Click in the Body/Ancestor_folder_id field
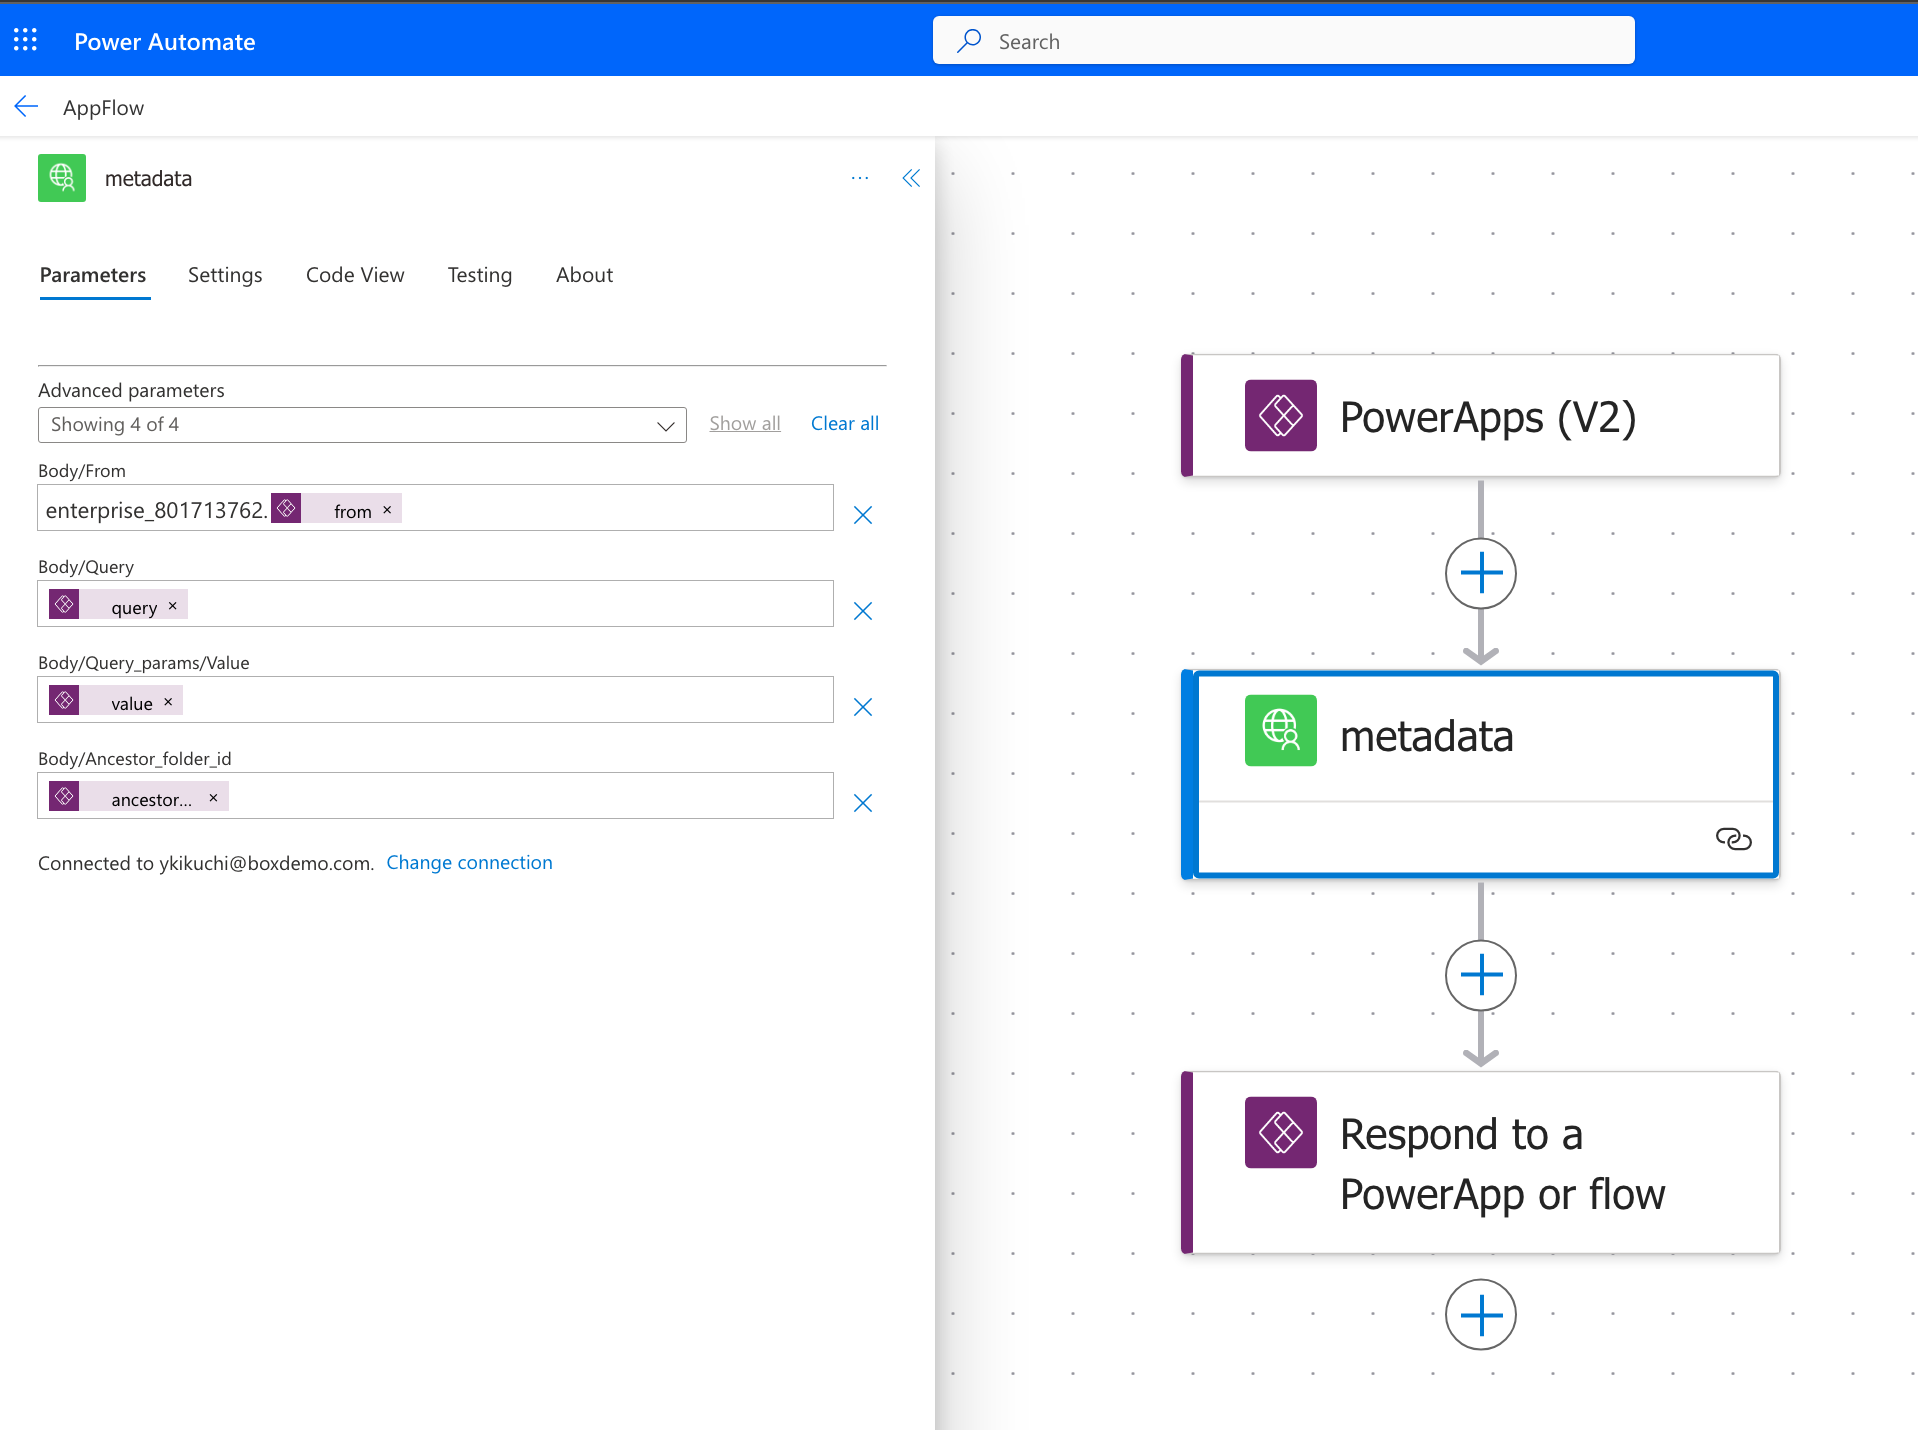 point(435,796)
